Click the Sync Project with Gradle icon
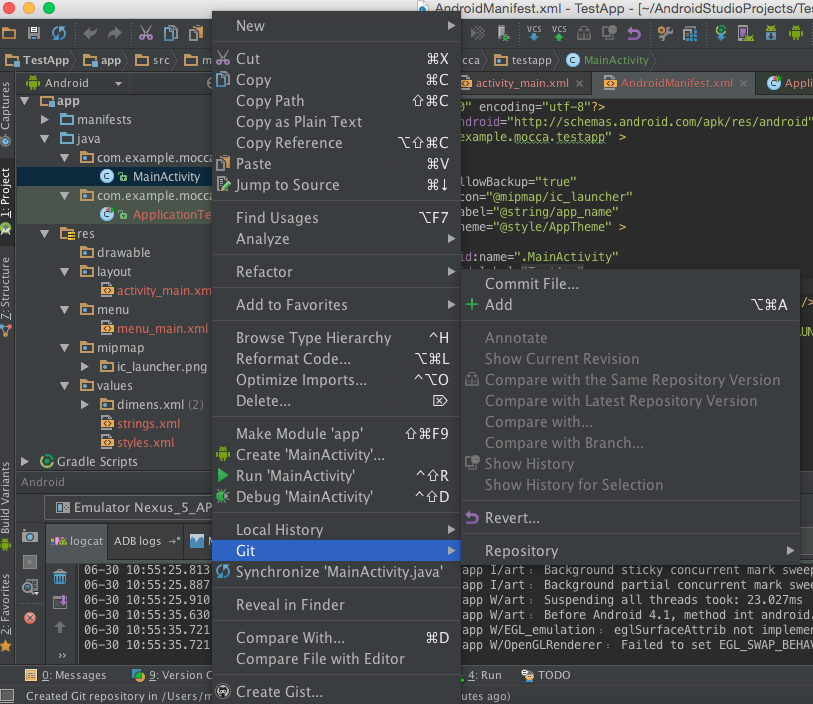The height and width of the screenshot is (704, 813). coord(721,34)
